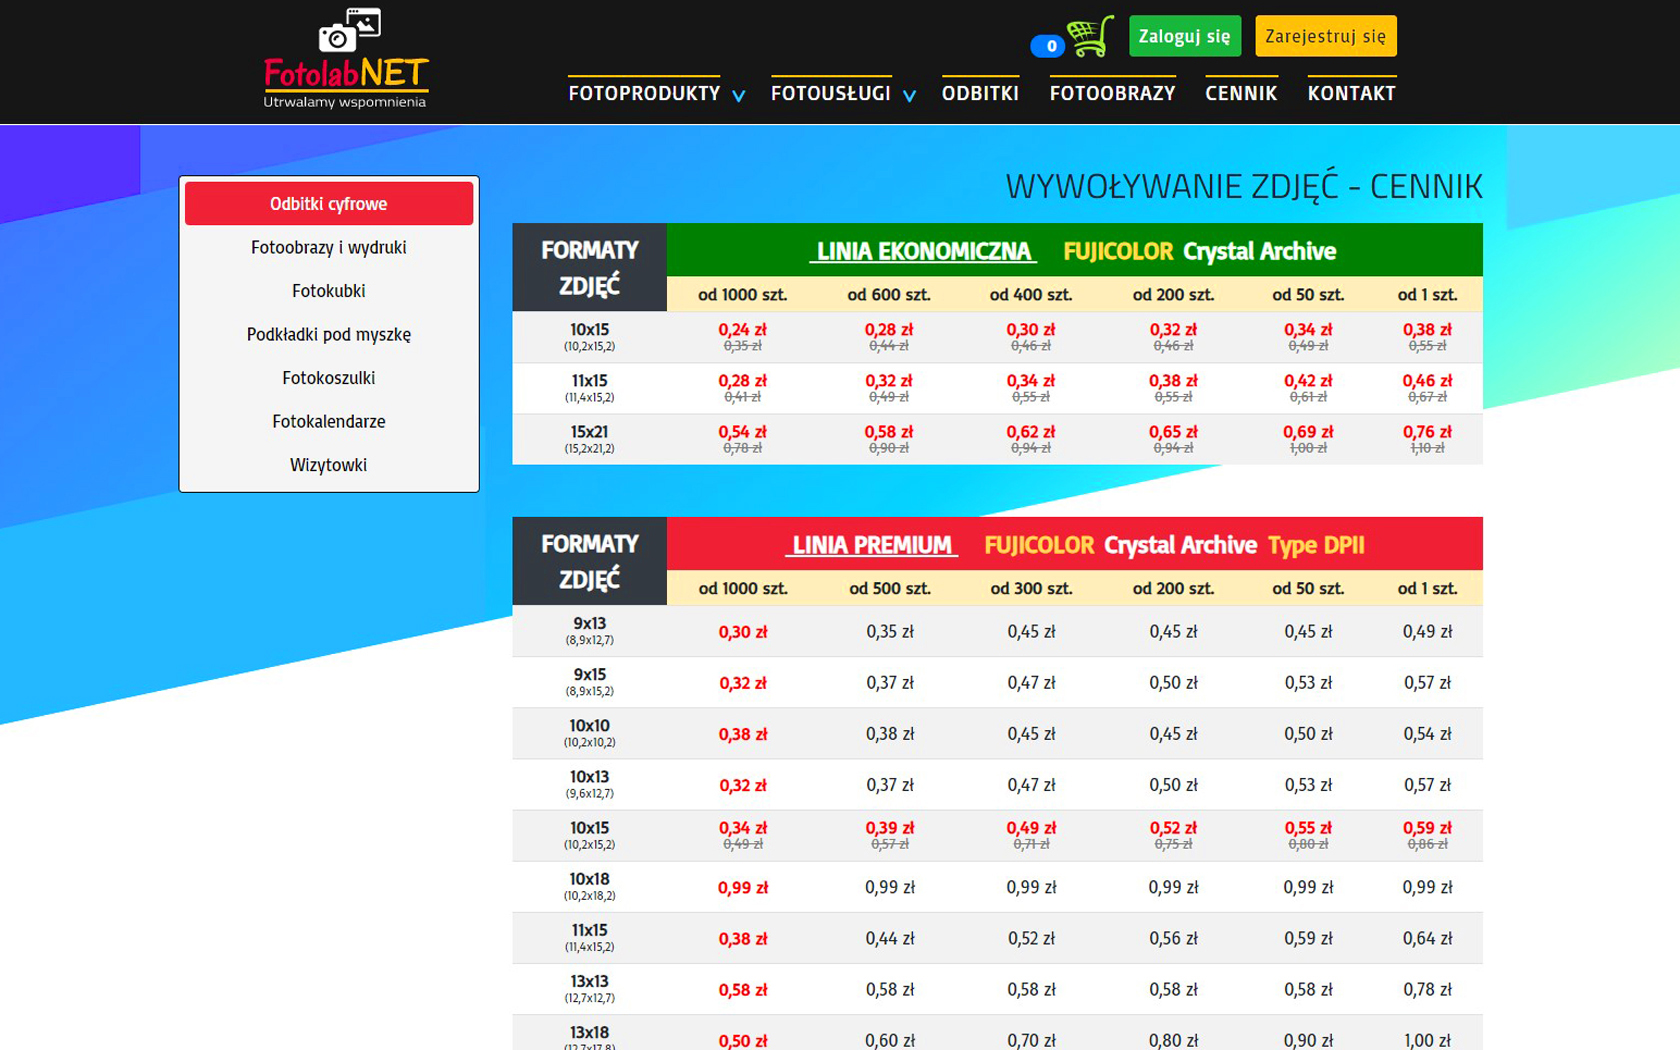Open Fotoobrazy i wydruki category
The width and height of the screenshot is (1680, 1050).
coord(329,247)
